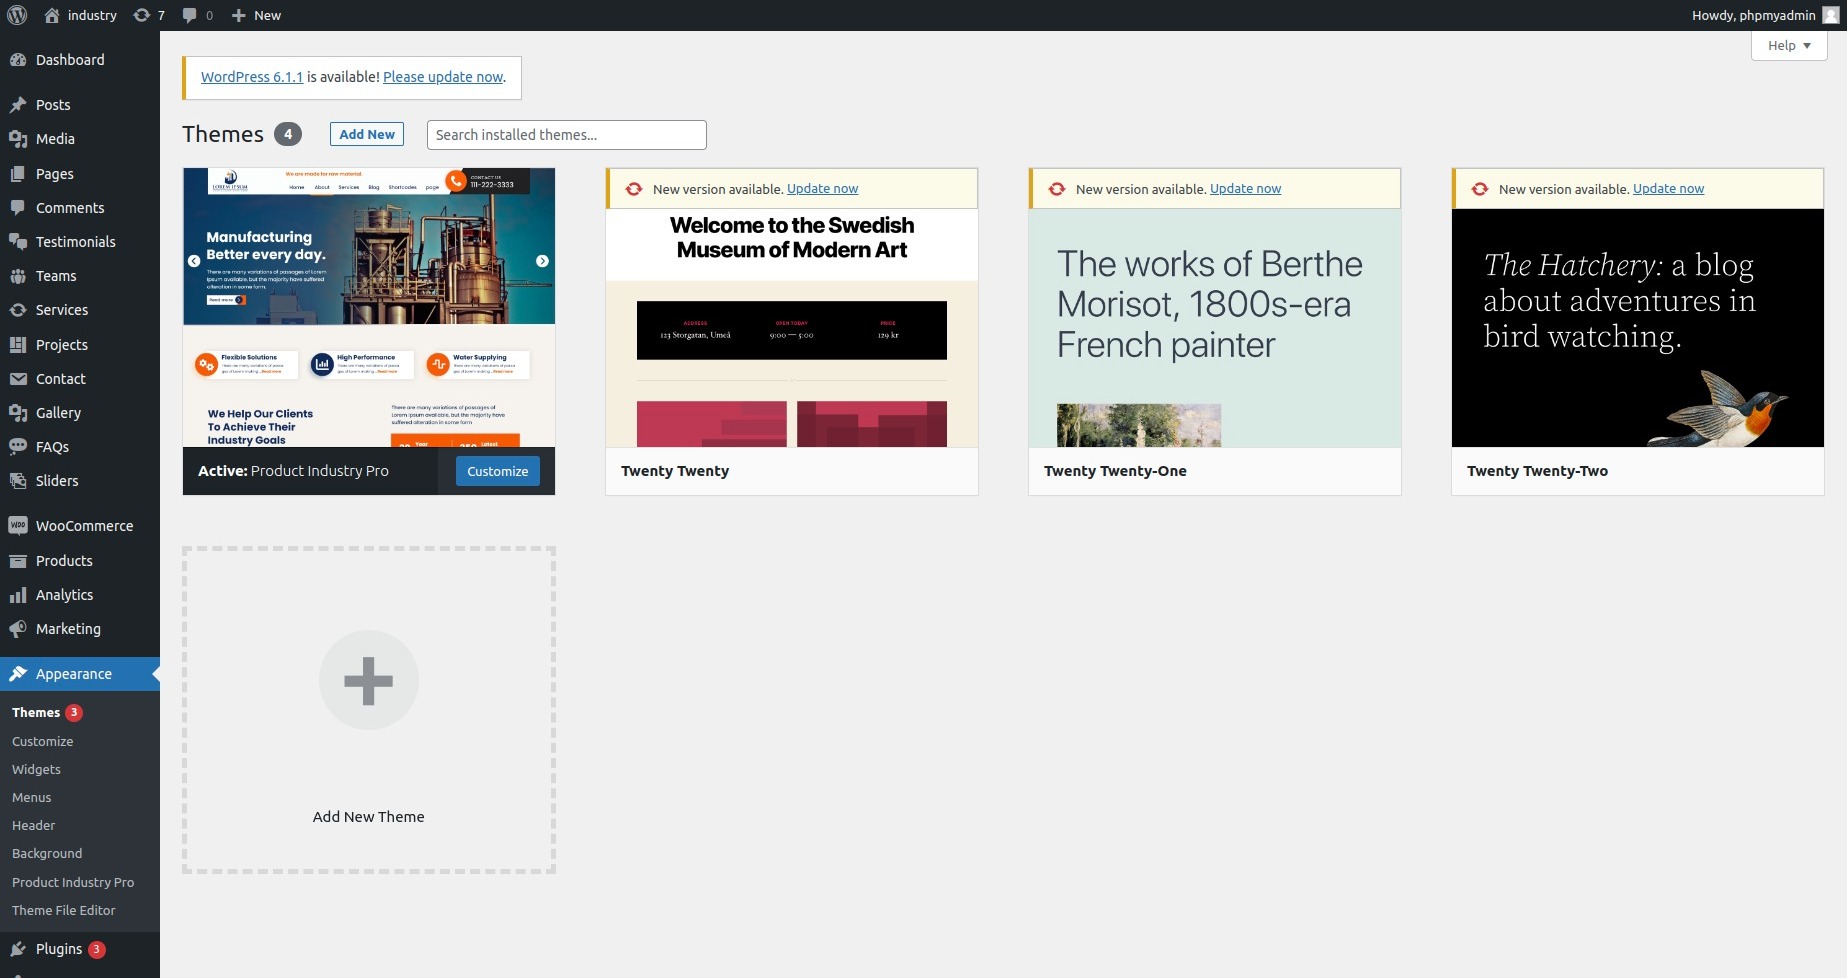Open the Menus submenu item

(x=32, y=798)
